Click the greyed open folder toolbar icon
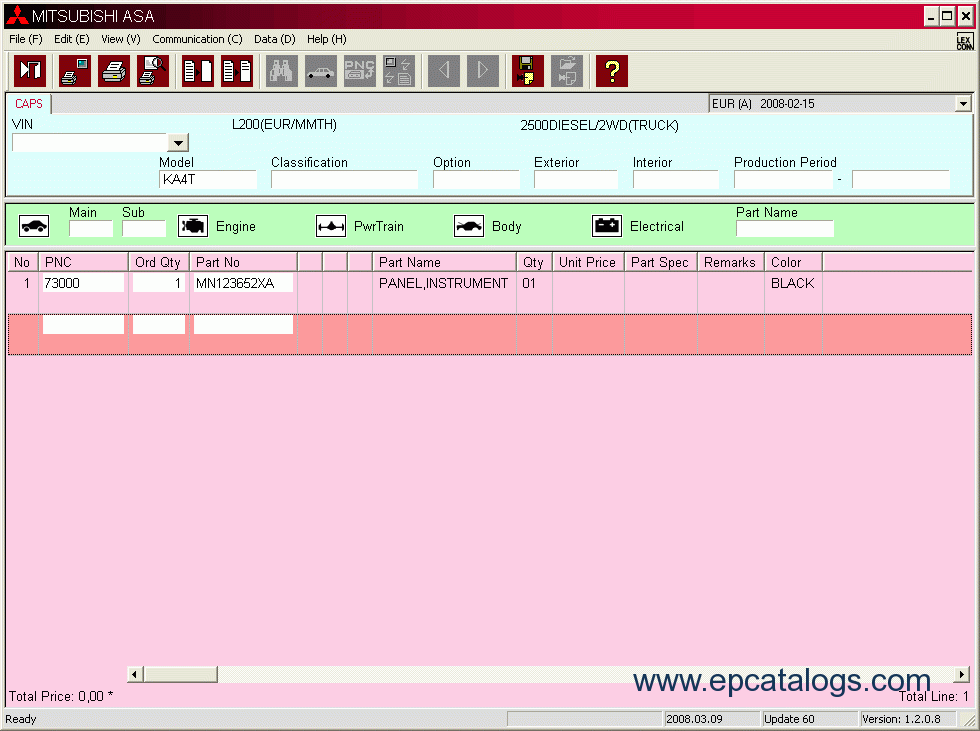Viewport: 980px width, 731px height. tap(567, 71)
